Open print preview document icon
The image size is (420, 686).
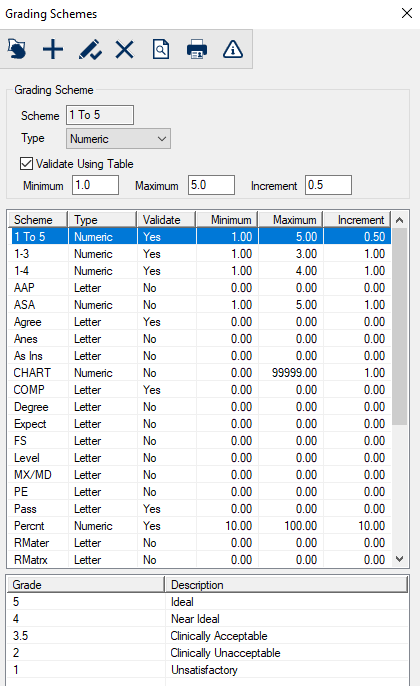(161, 49)
